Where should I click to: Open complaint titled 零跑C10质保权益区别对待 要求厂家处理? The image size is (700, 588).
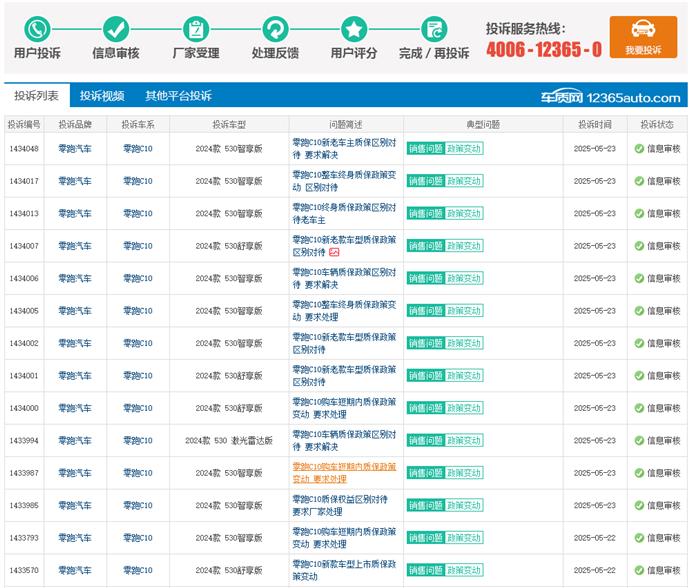(x=340, y=505)
